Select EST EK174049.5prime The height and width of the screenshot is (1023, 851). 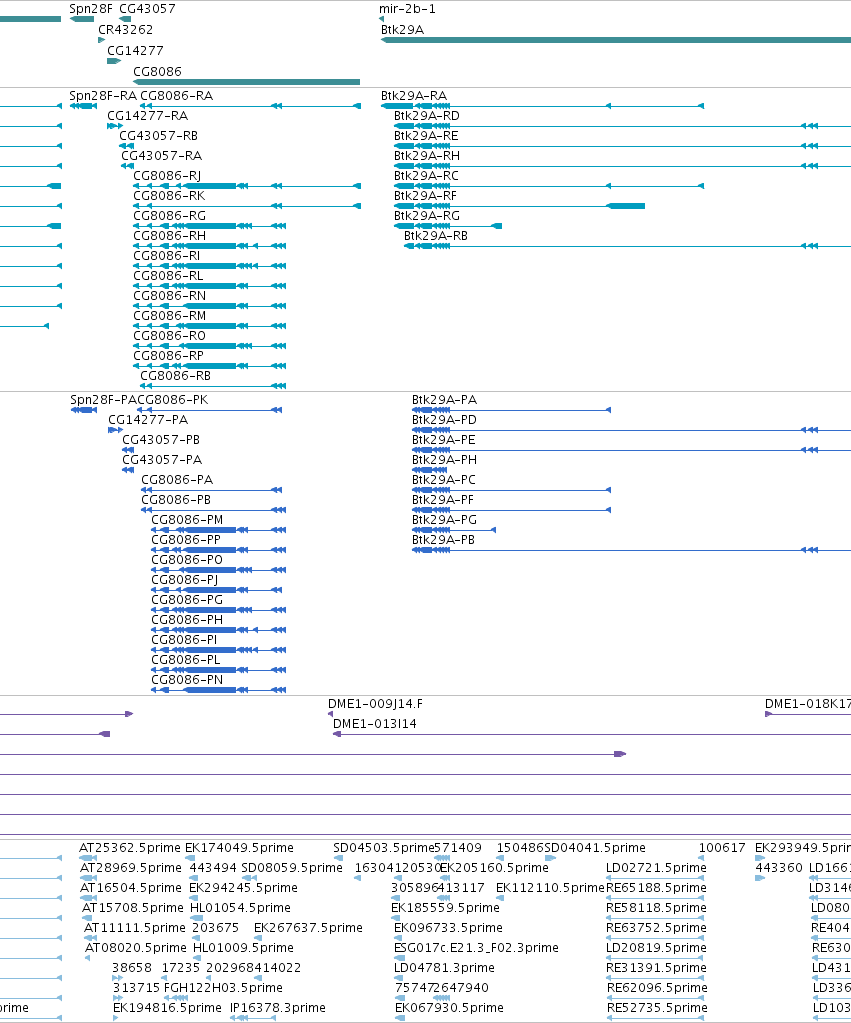[240, 848]
